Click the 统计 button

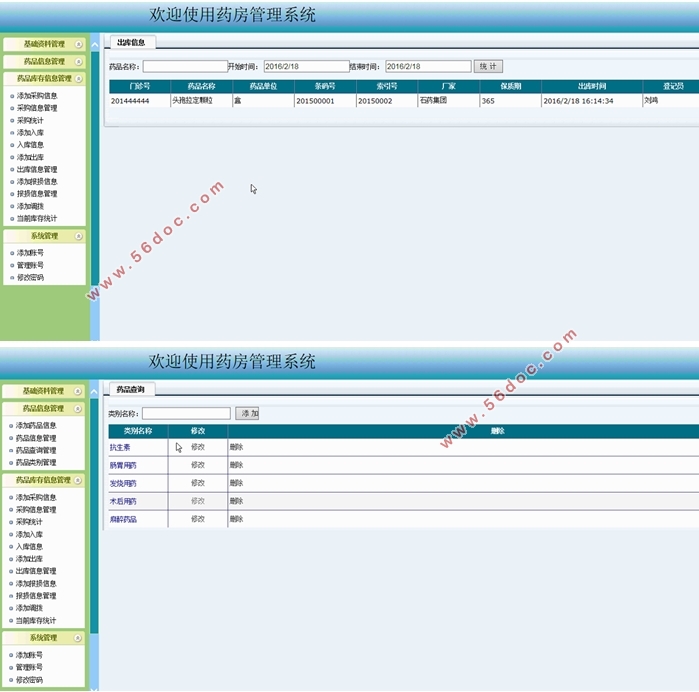[x=488, y=66]
